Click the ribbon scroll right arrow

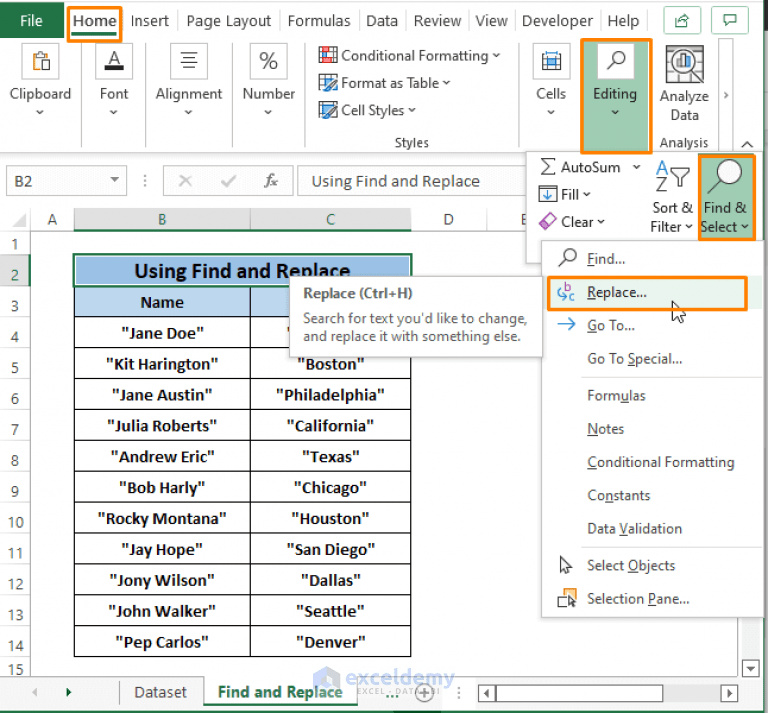tap(726, 95)
